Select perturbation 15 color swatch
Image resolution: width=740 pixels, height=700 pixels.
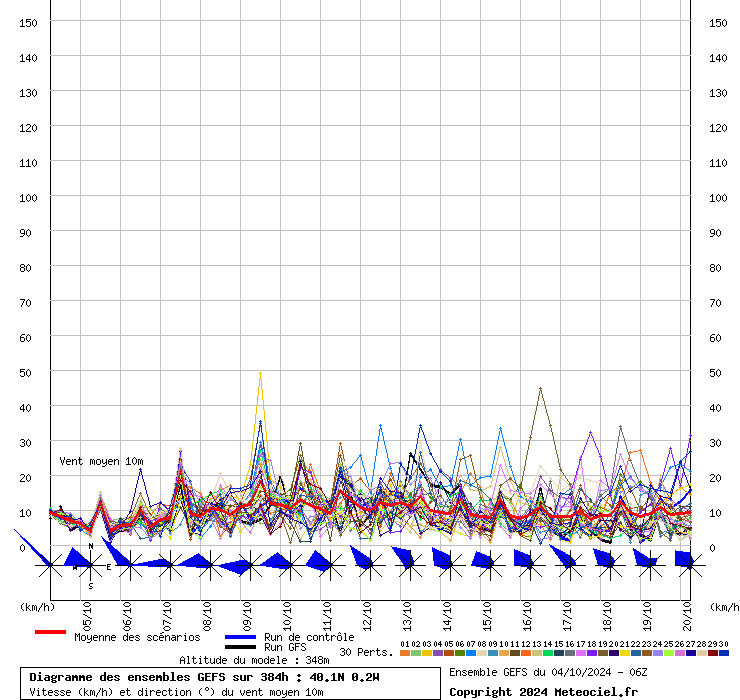(559, 653)
